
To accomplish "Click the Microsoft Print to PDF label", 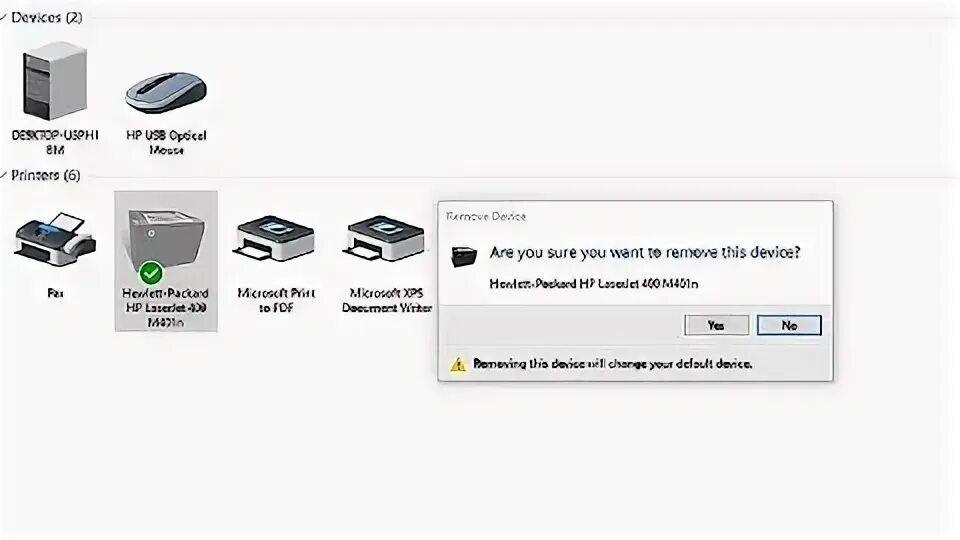I will 276,300.
